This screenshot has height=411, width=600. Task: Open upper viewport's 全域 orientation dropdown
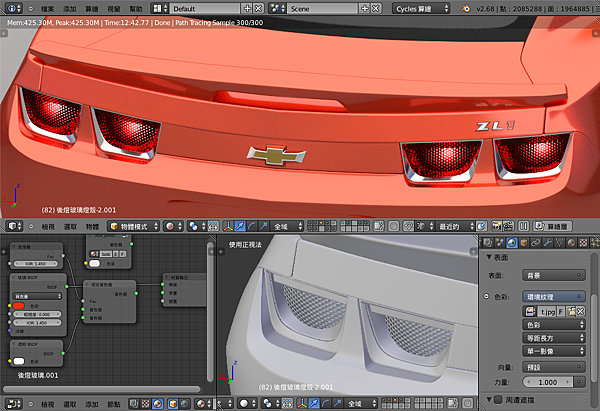287,227
